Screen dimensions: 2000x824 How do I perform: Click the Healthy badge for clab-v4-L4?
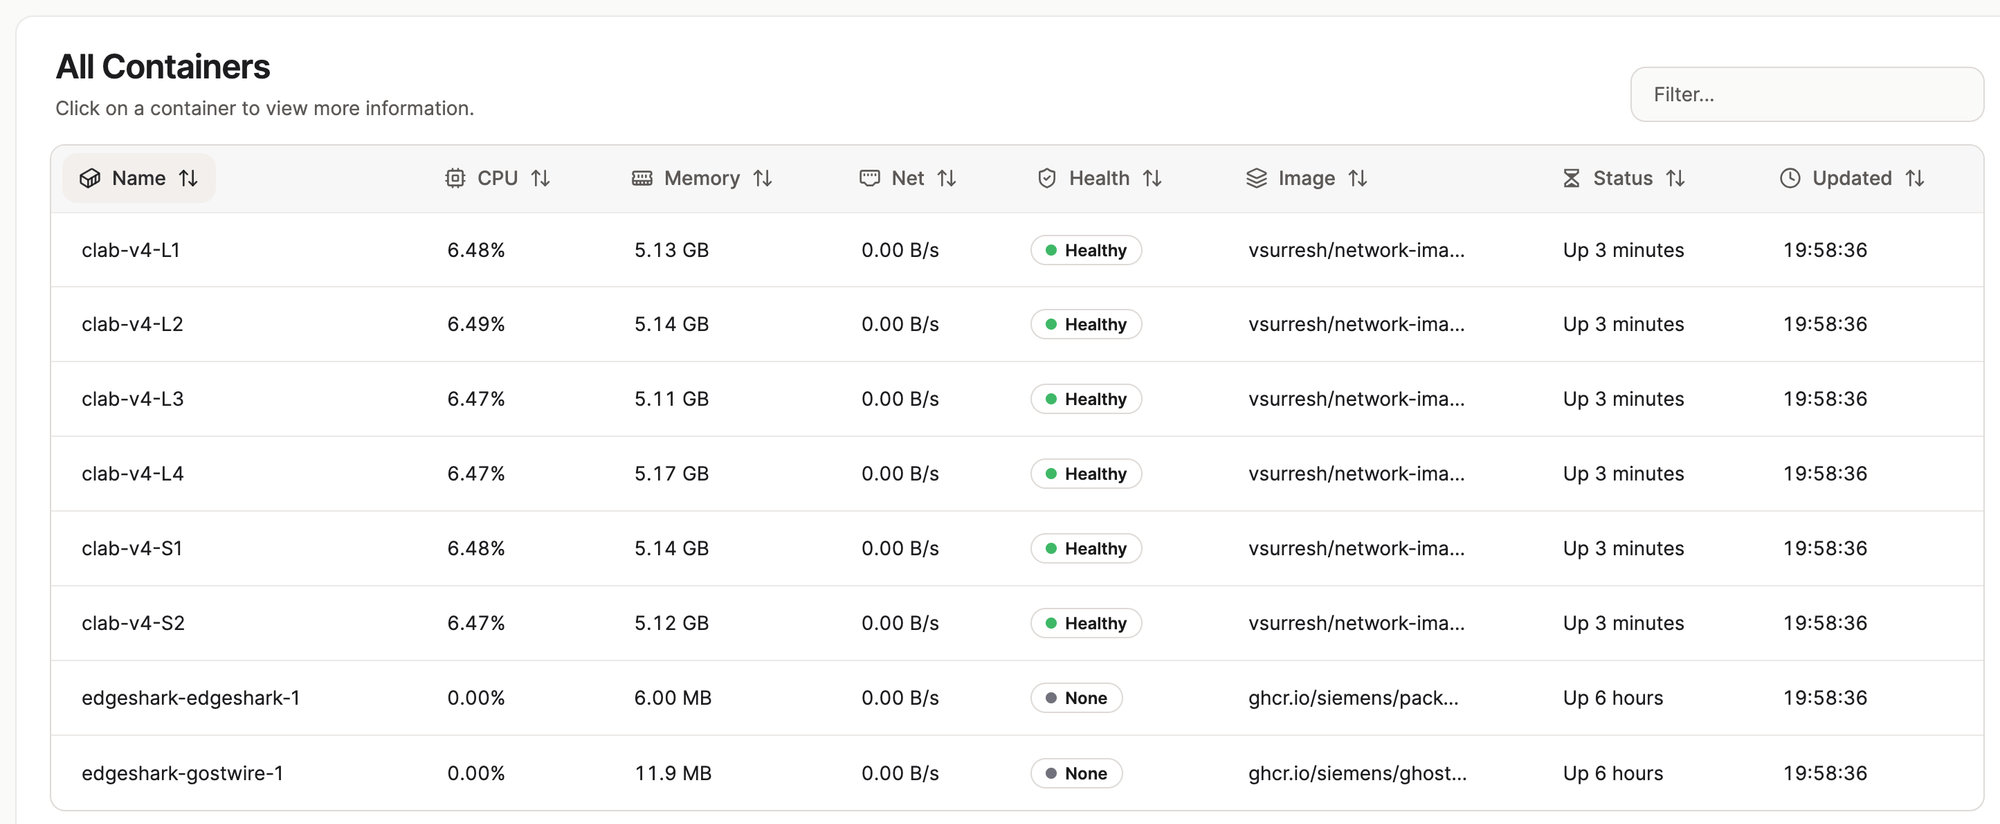(x=1086, y=474)
